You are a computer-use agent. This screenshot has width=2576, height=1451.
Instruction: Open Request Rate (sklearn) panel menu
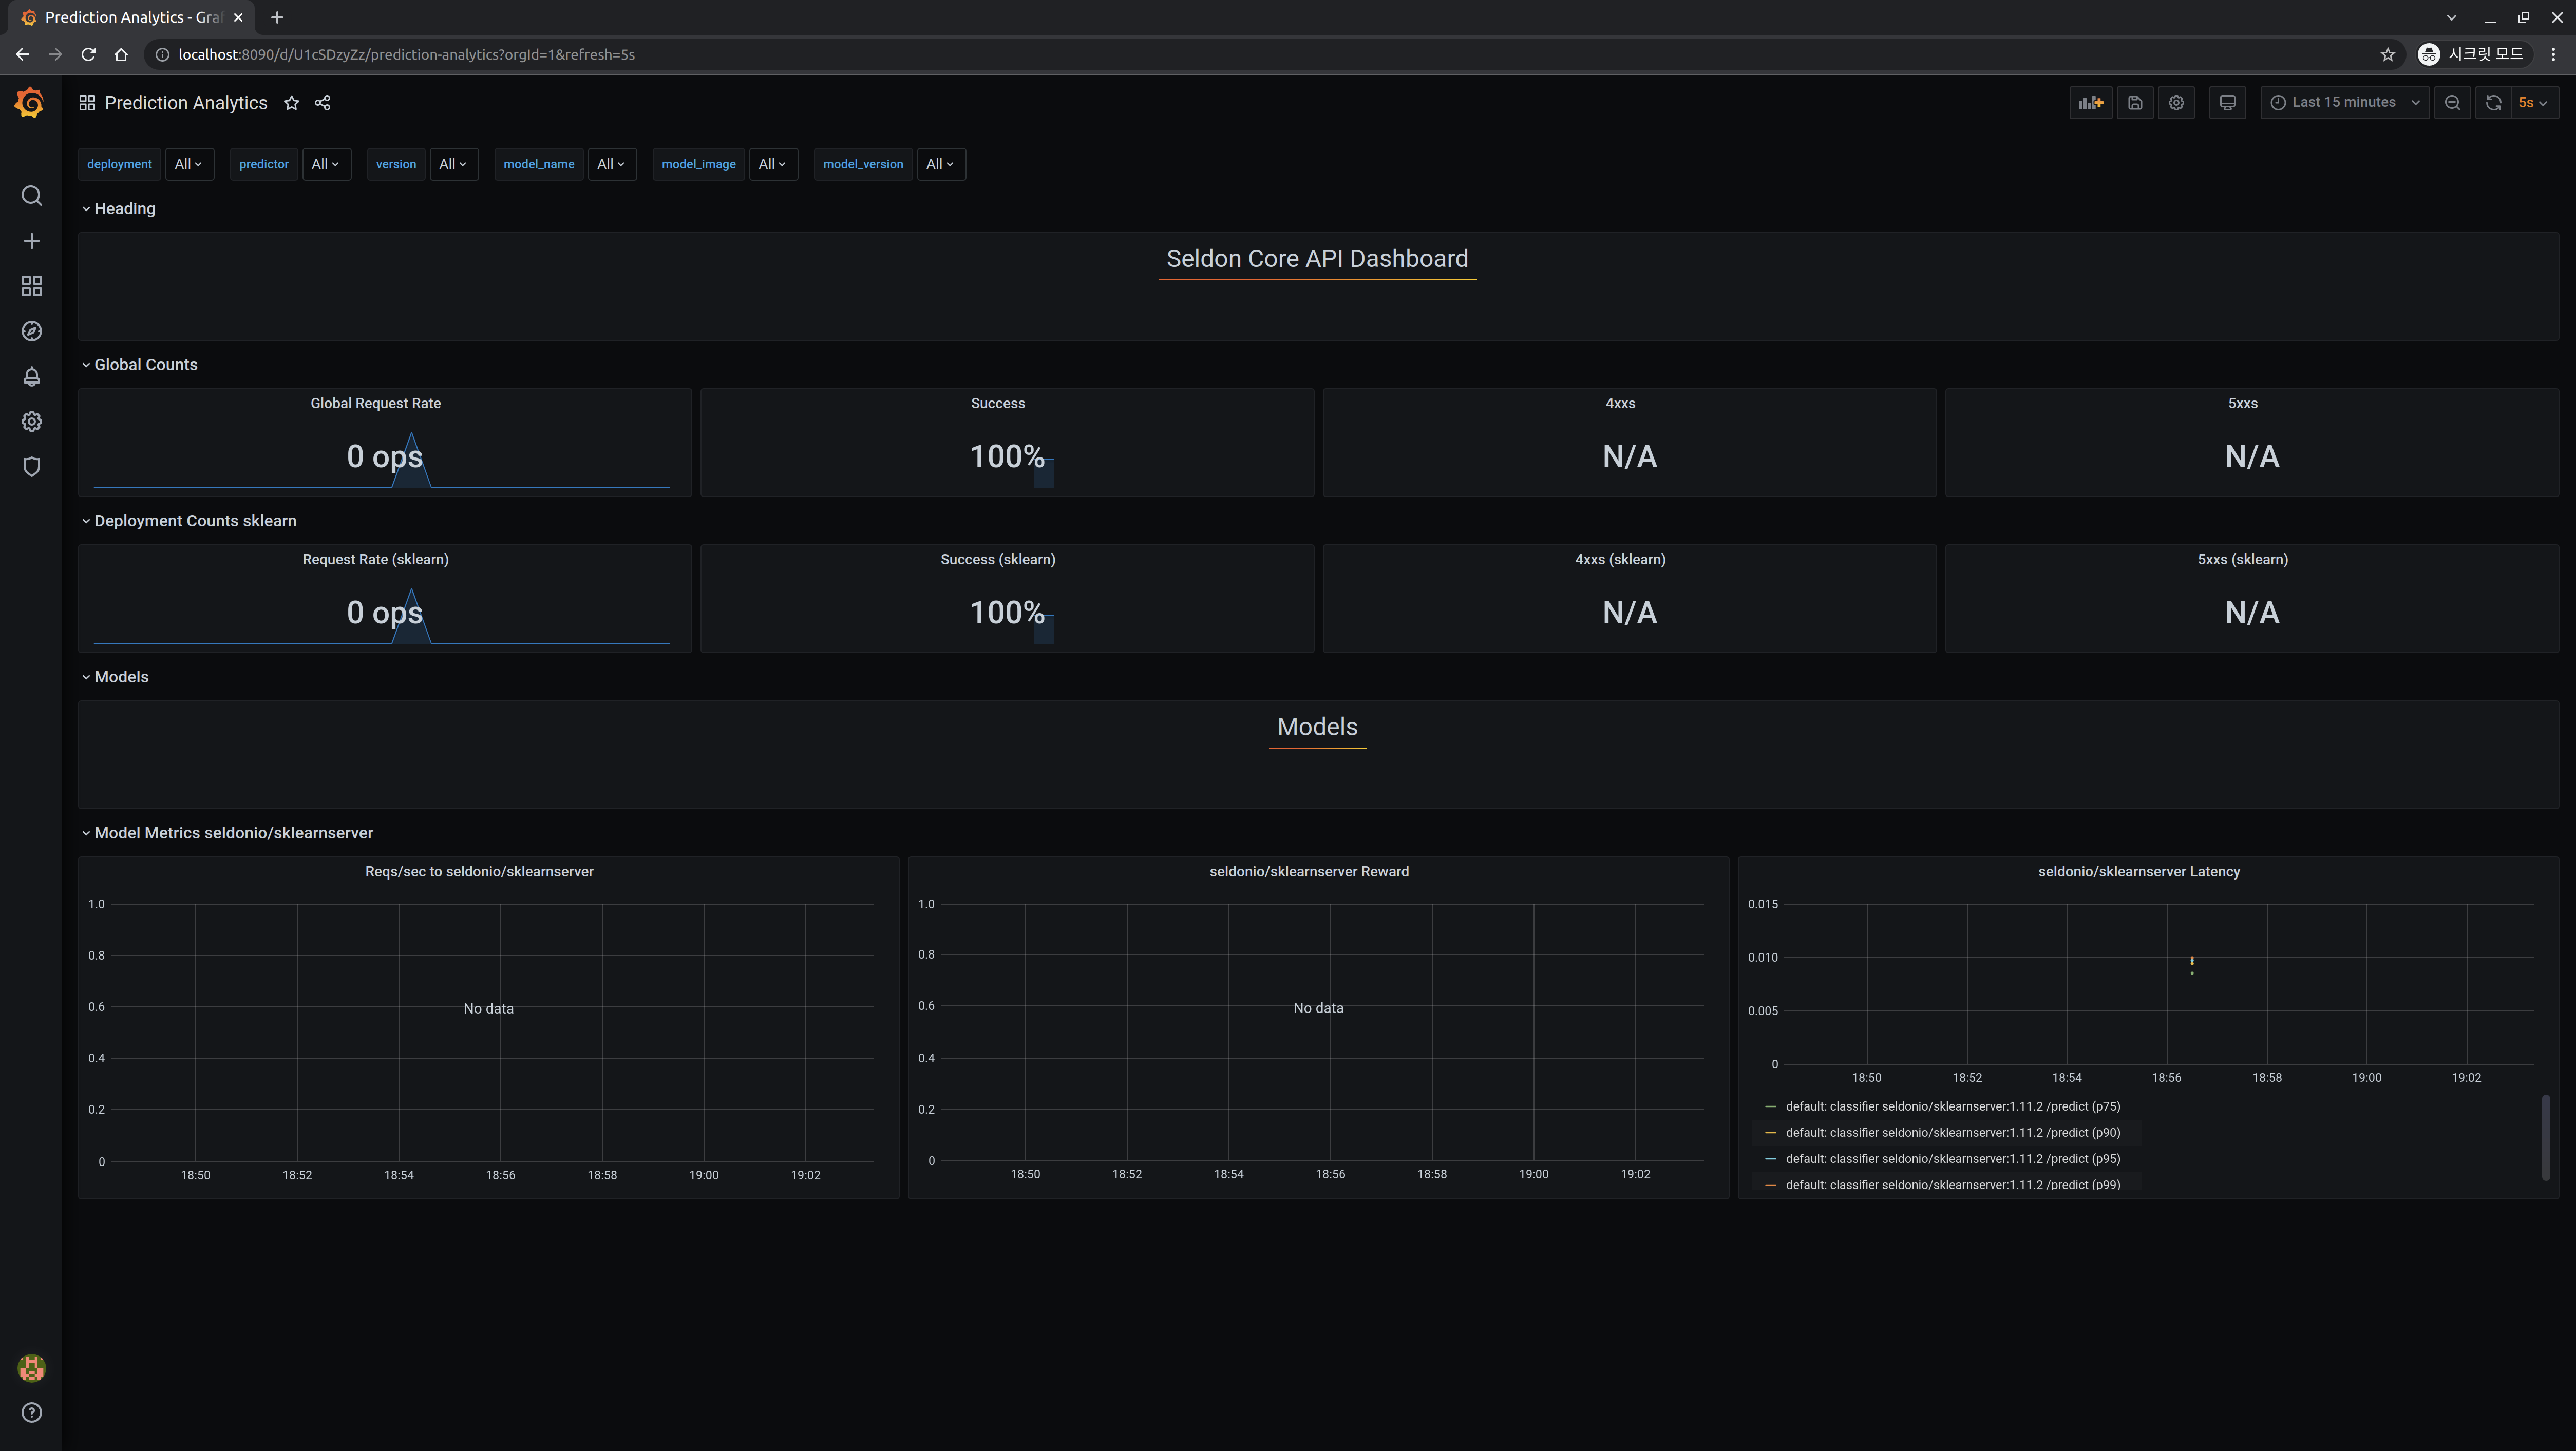click(x=375, y=560)
